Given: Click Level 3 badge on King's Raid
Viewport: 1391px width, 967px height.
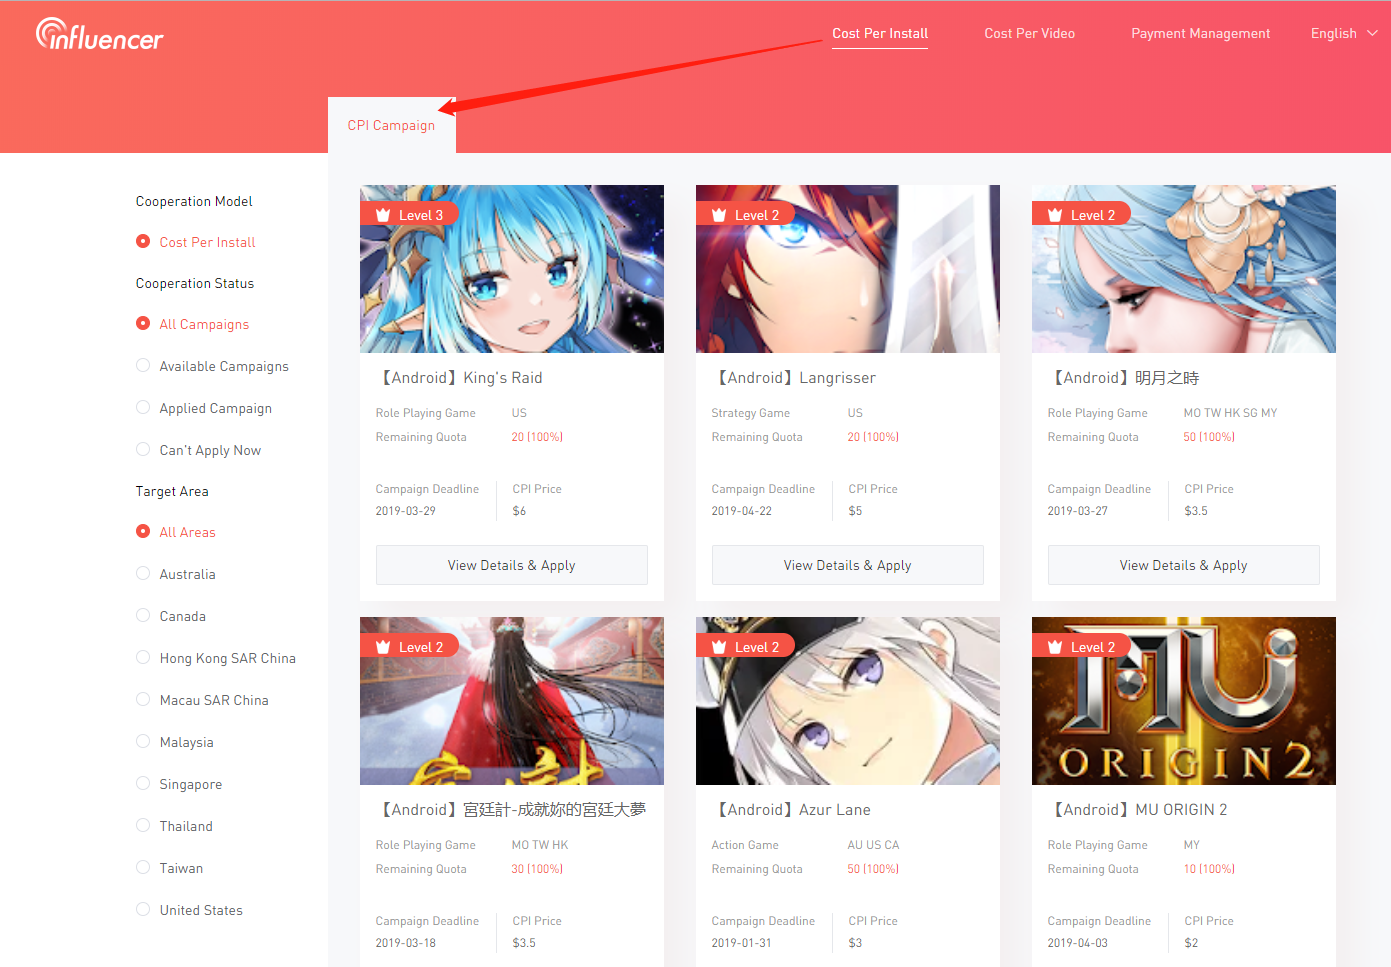Looking at the screenshot, I should tap(409, 214).
